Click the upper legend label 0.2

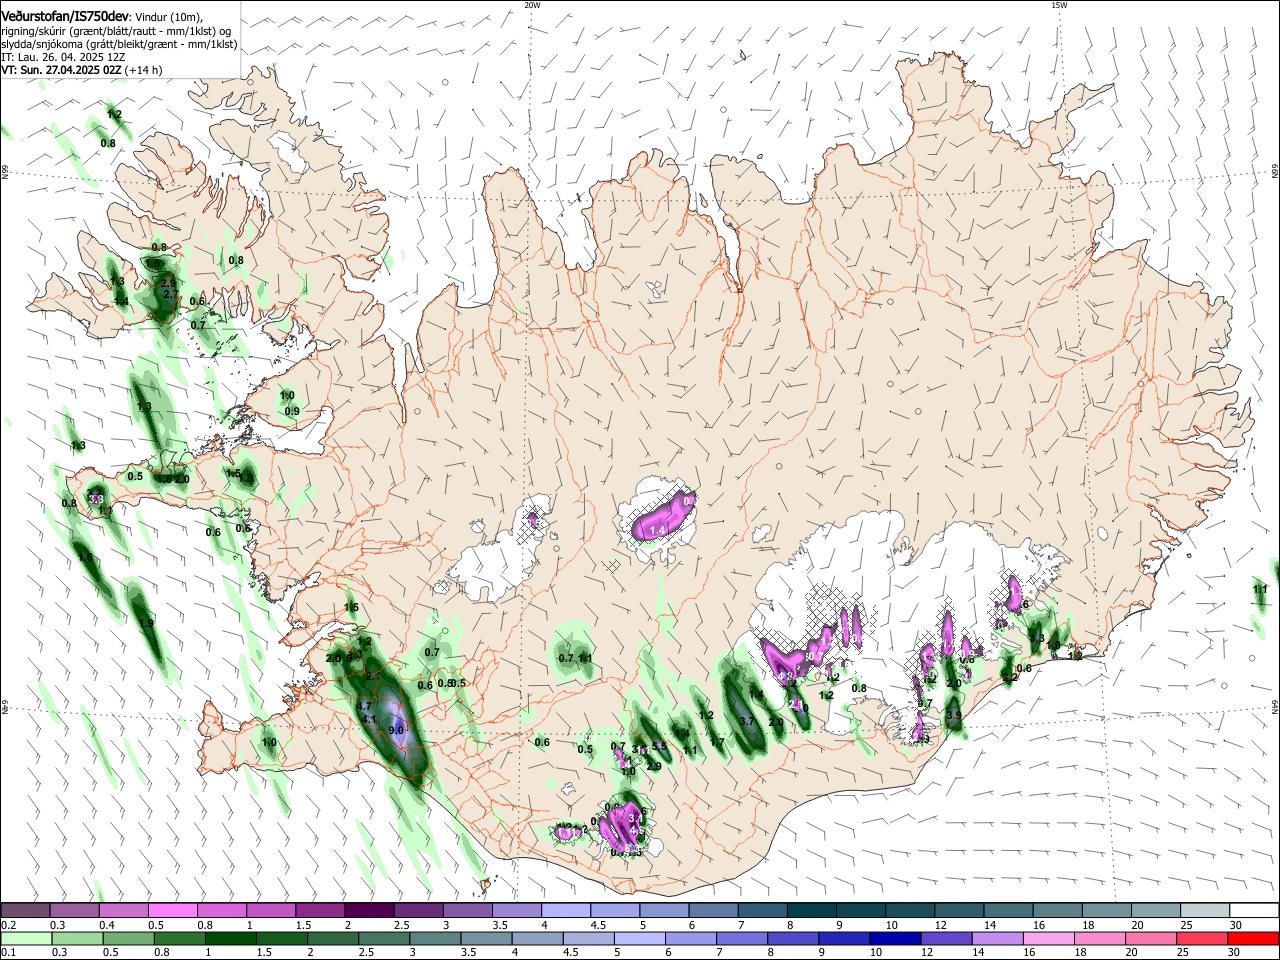8,925
